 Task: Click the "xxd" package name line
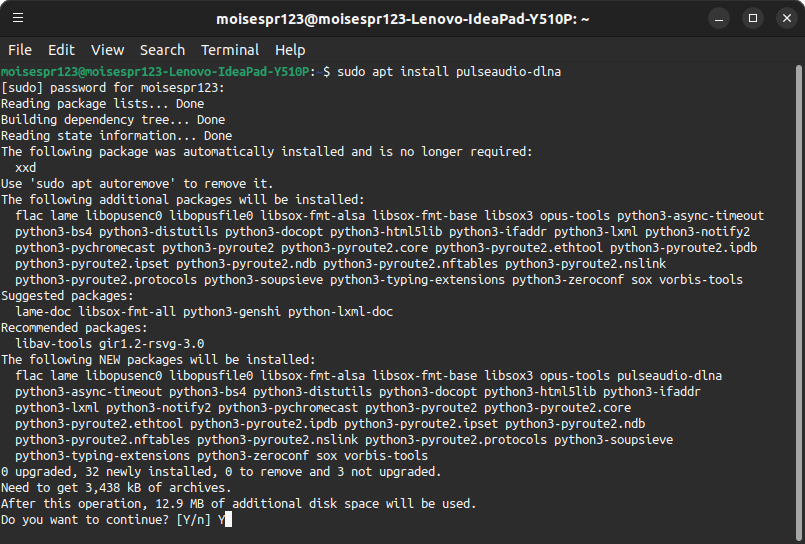point(26,168)
